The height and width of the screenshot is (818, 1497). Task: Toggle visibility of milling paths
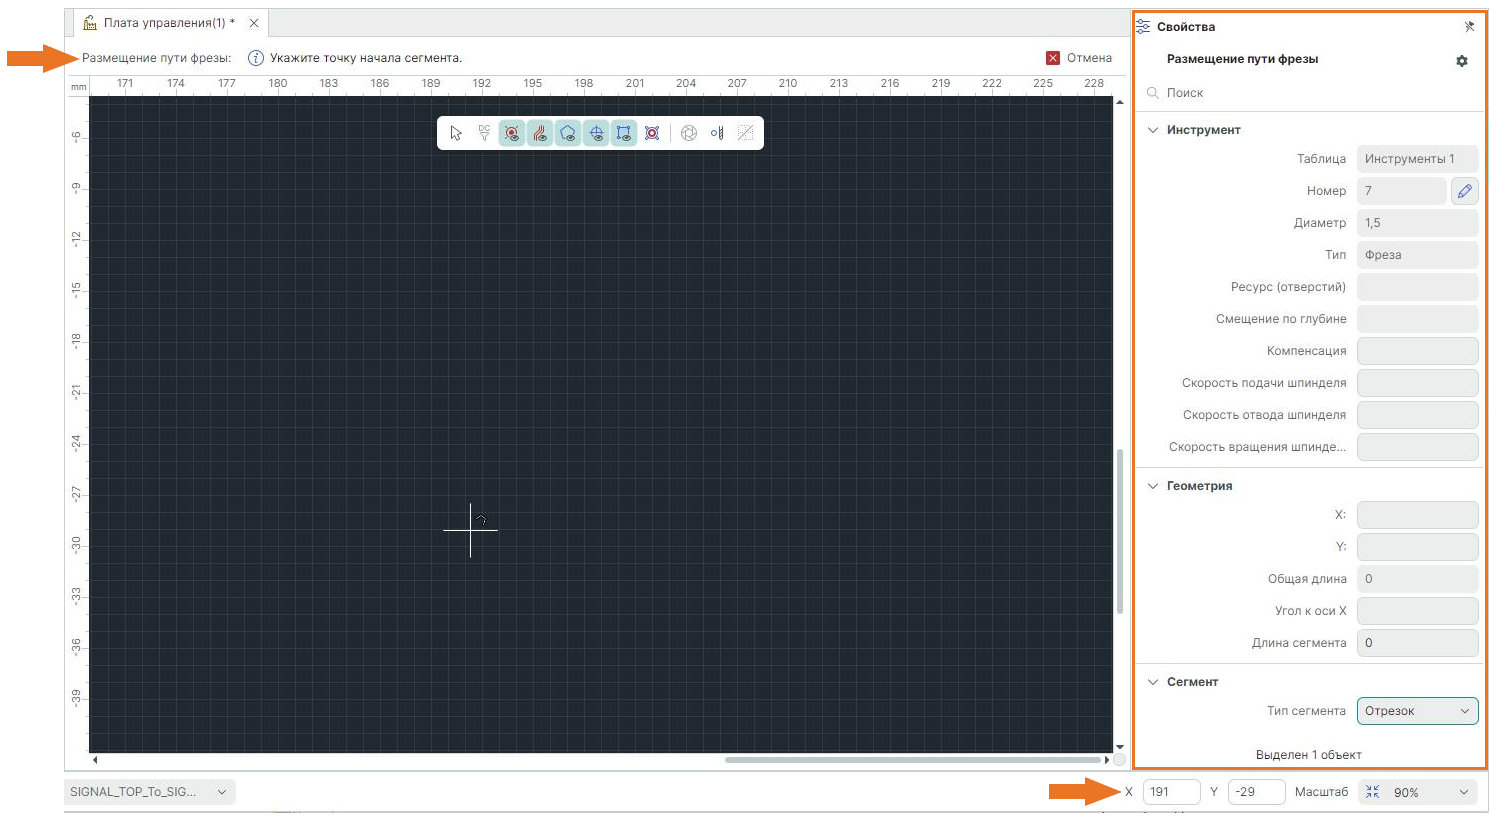pyautogui.click(x=540, y=133)
